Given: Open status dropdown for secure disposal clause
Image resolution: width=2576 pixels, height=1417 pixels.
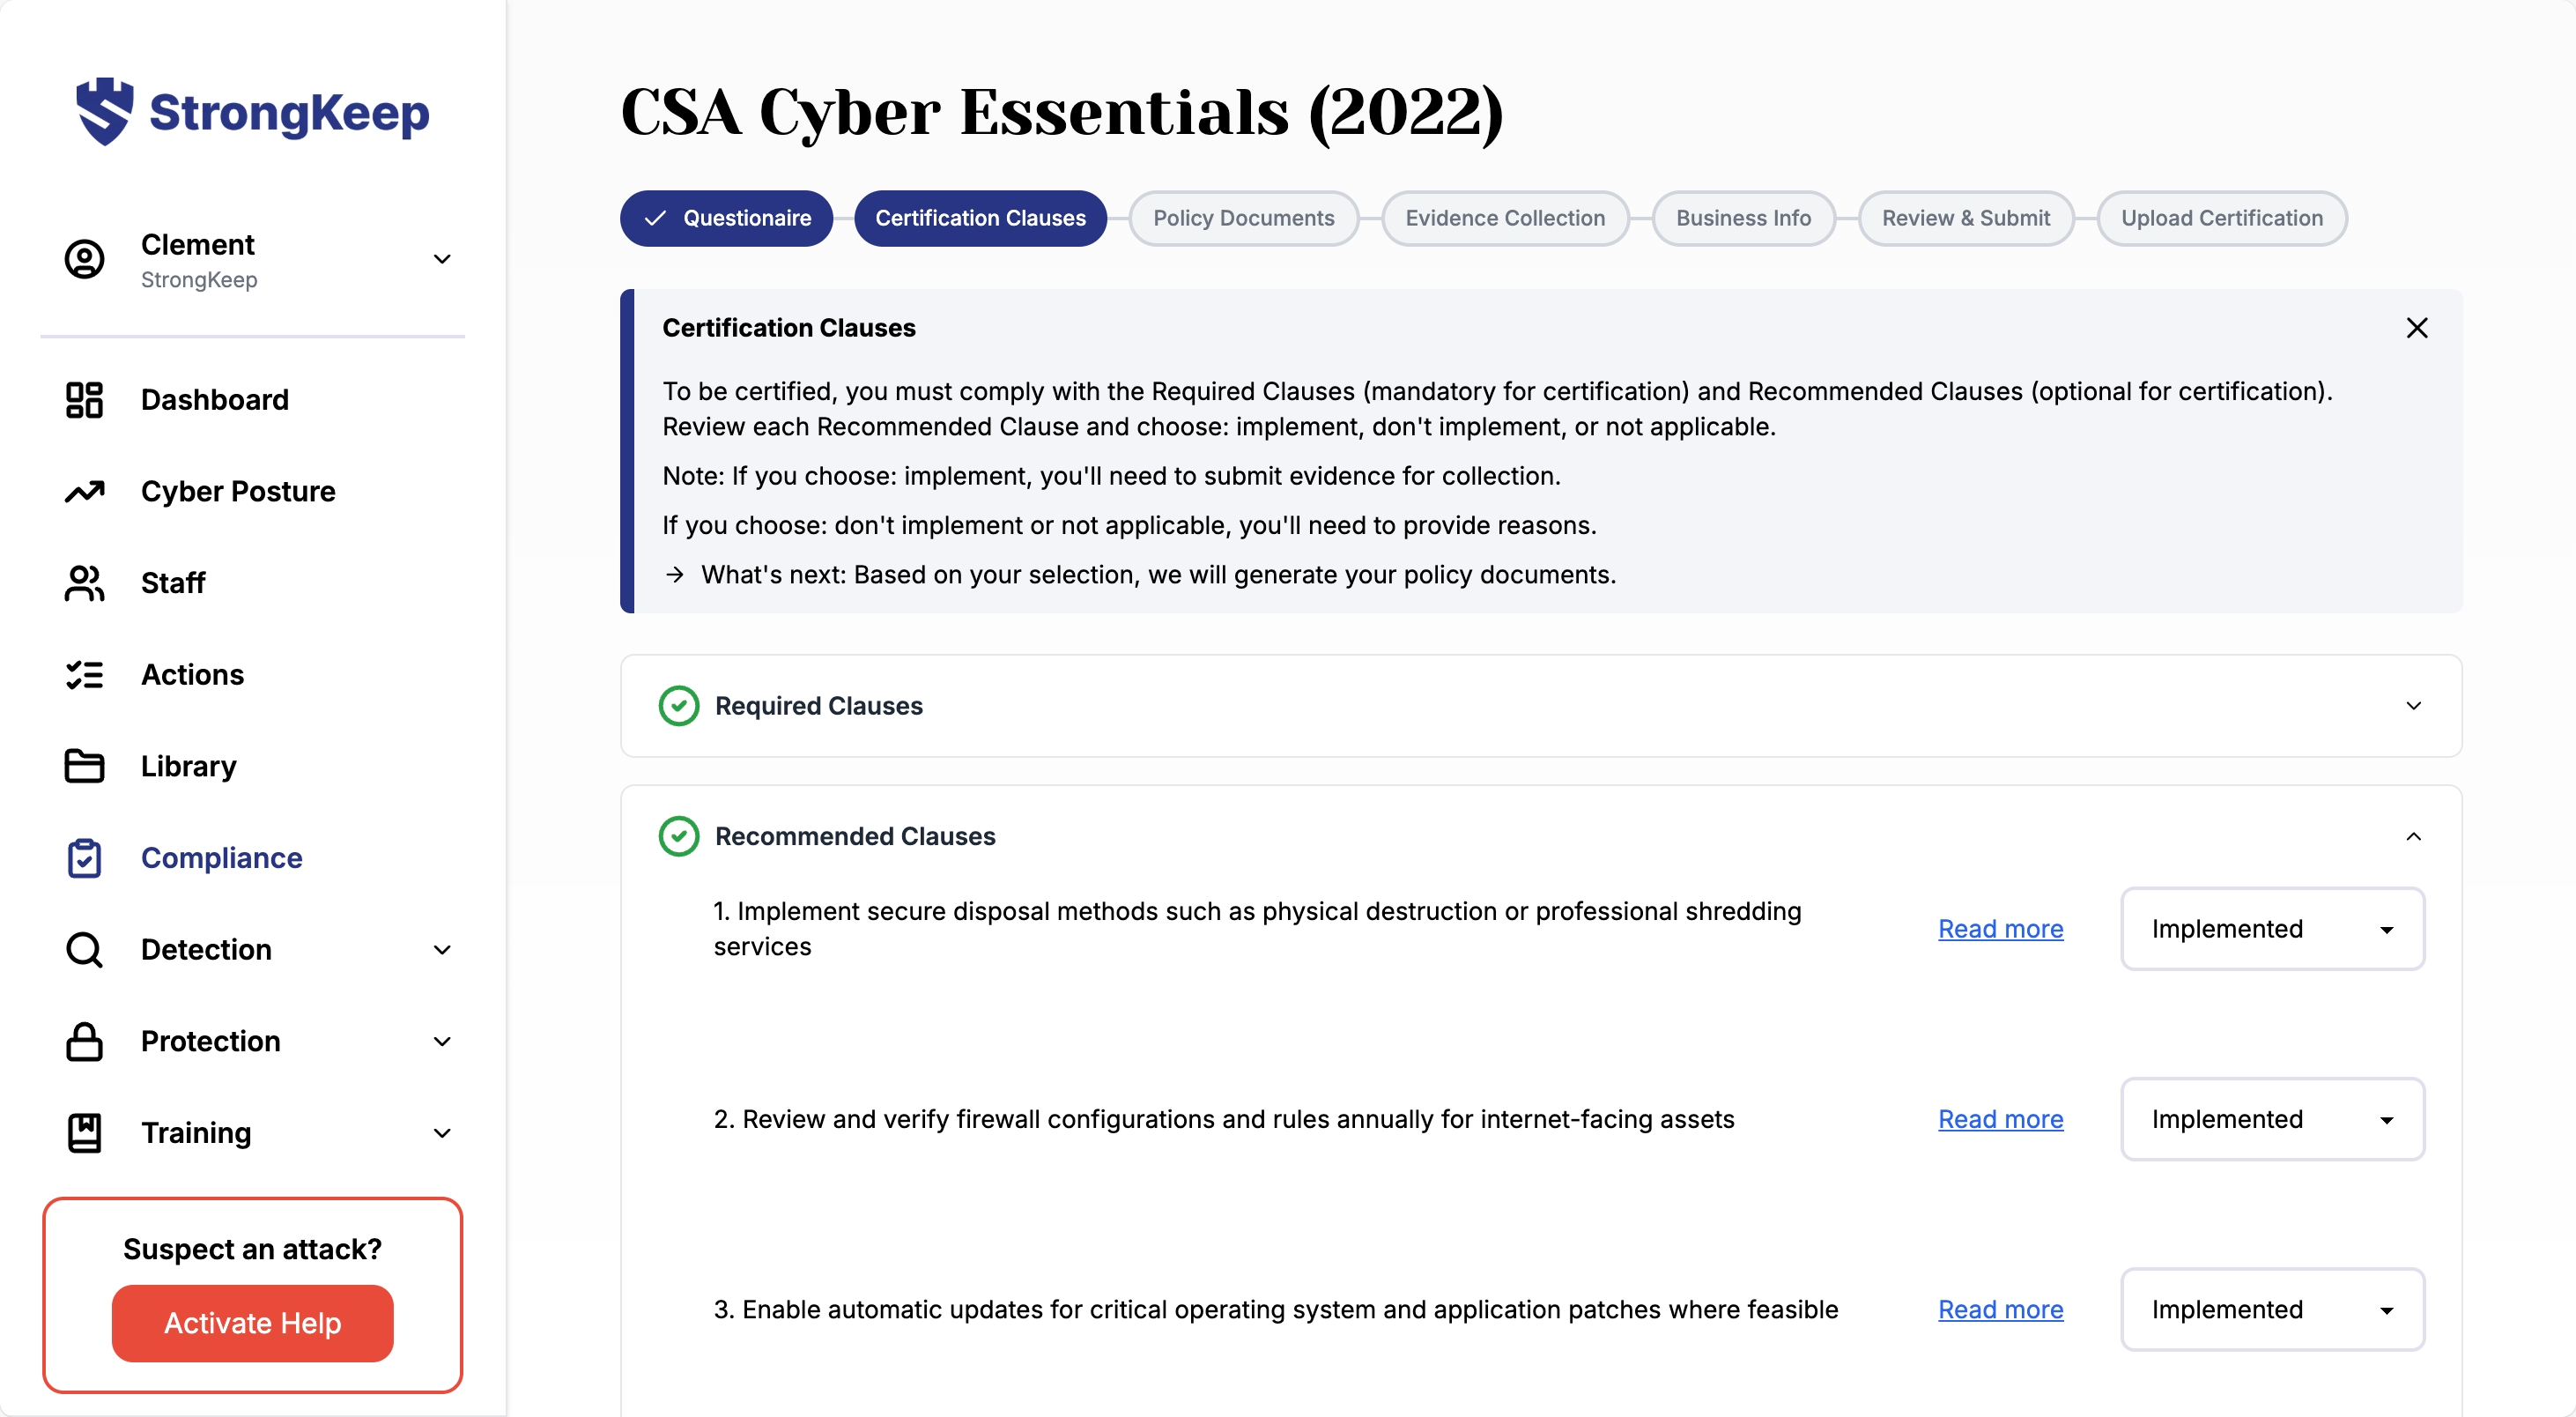Looking at the screenshot, I should click(x=2272, y=929).
